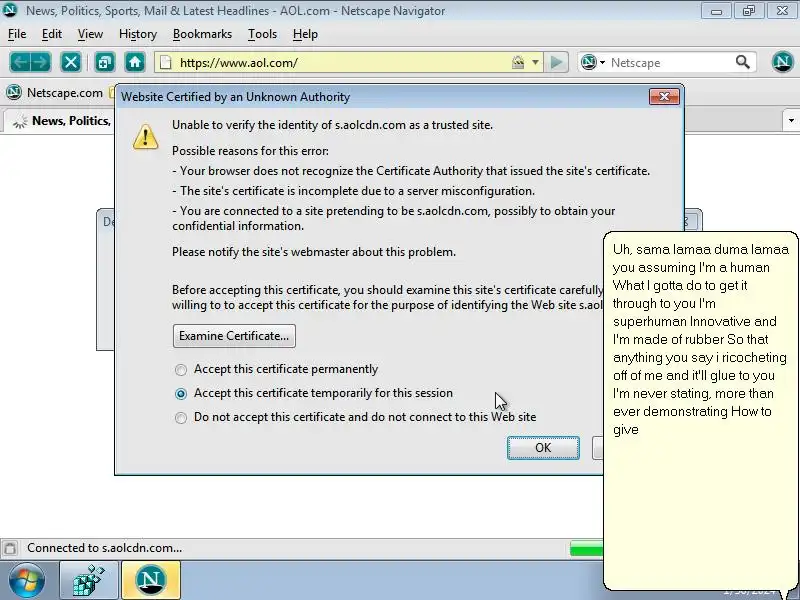Image resolution: width=800 pixels, height=600 pixels.
Task: Open the Windows Start orb
Action: tap(27, 580)
